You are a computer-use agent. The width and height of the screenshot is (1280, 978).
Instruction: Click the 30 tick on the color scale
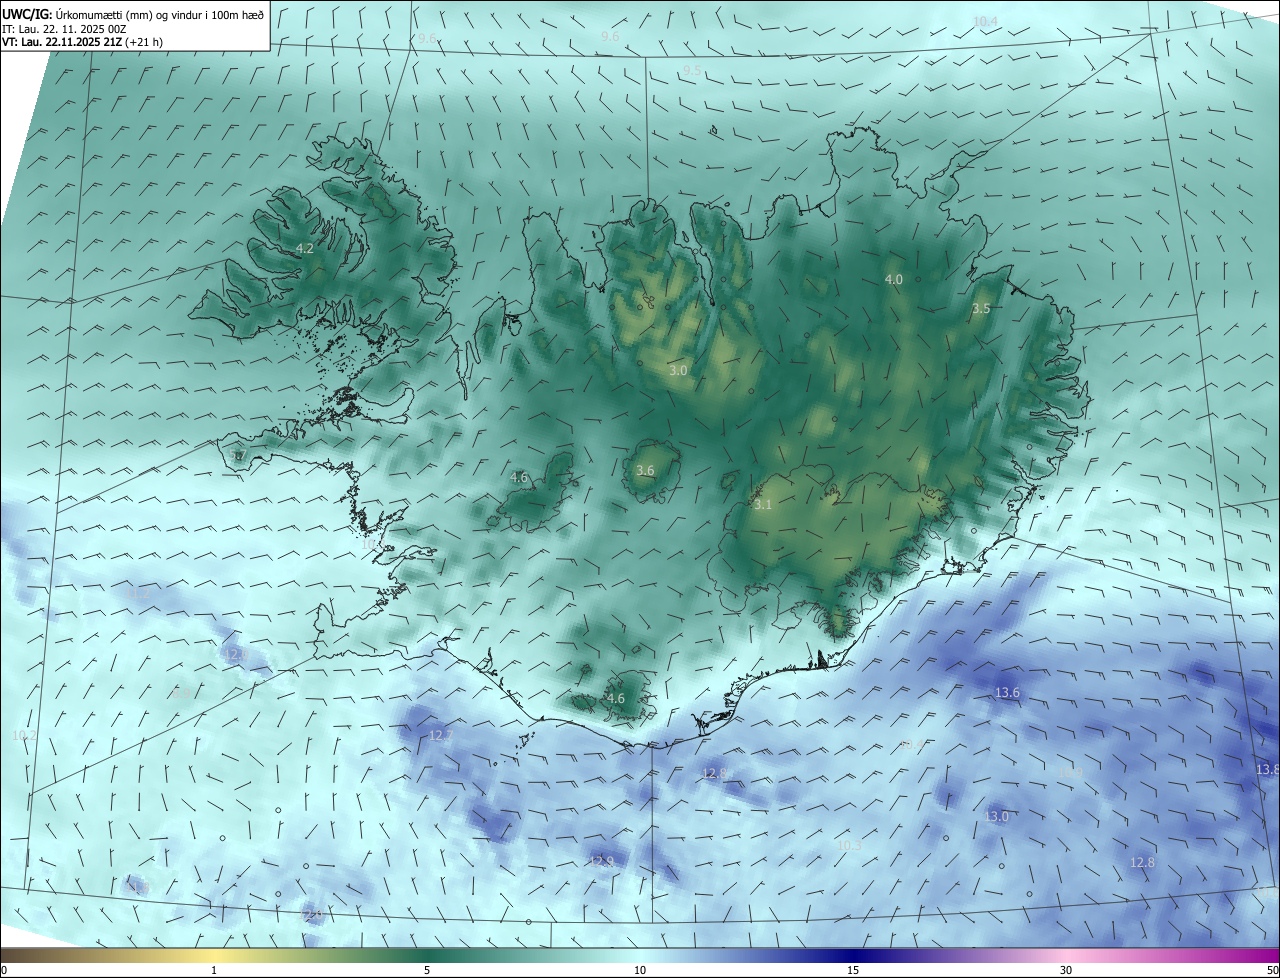tap(1066, 970)
